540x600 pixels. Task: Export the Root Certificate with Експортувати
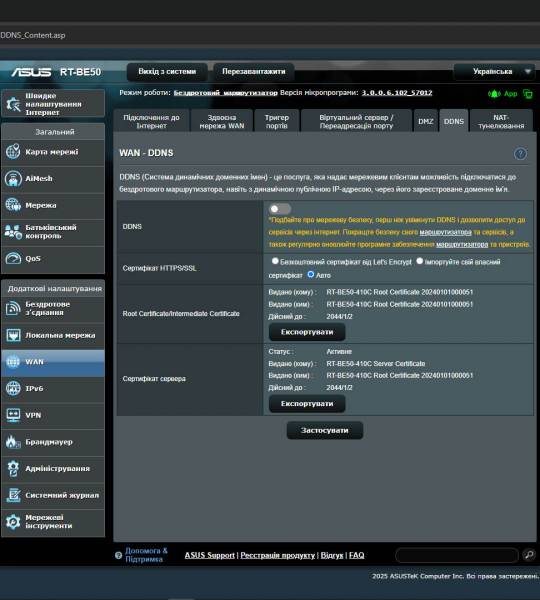[x=307, y=332]
